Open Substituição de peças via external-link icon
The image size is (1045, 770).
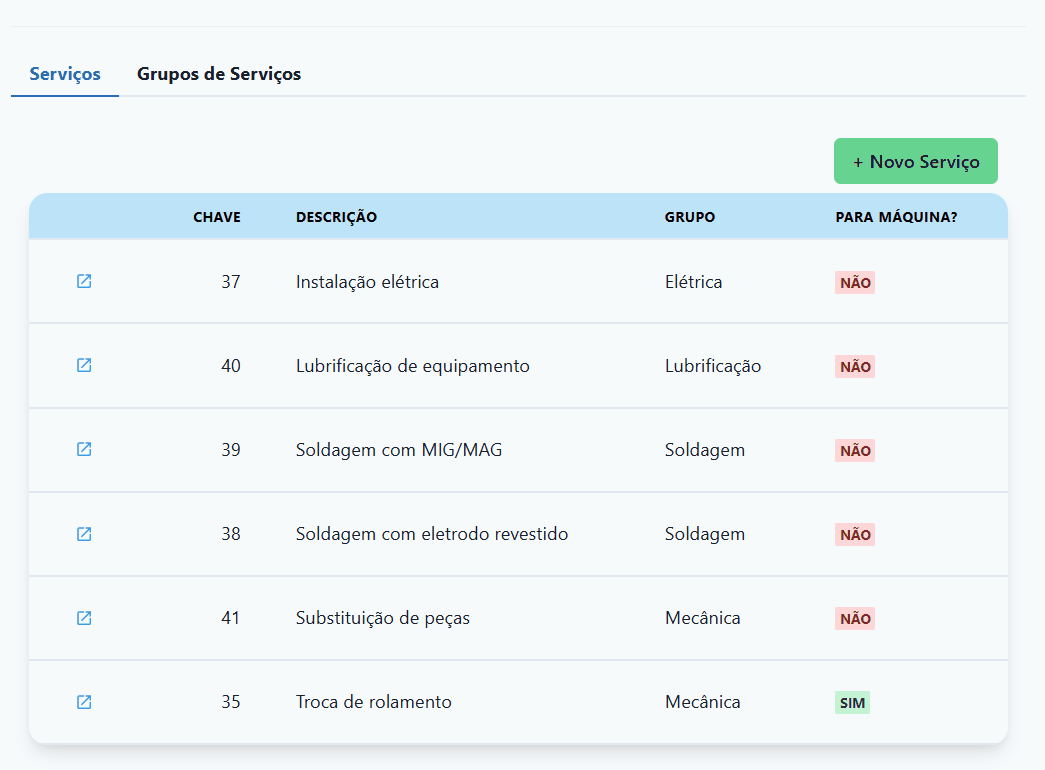click(x=84, y=618)
